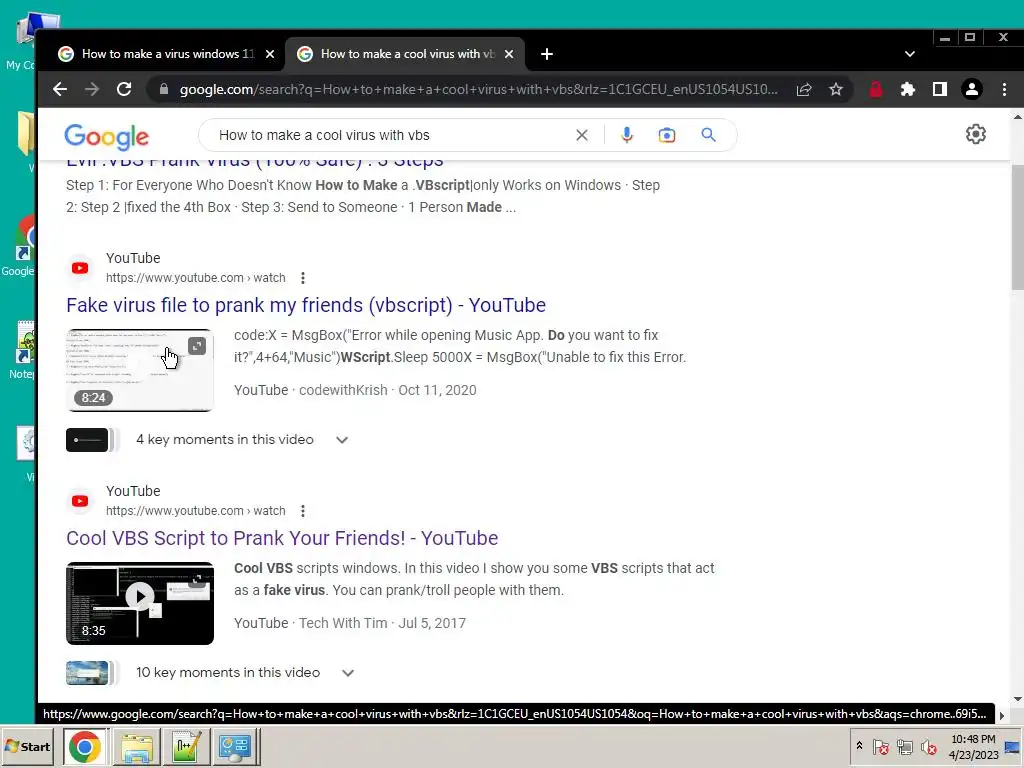Image resolution: width=1024 pixels, height=768 pixels.
Task: Click the address bar URL
Action: [479, 89]
